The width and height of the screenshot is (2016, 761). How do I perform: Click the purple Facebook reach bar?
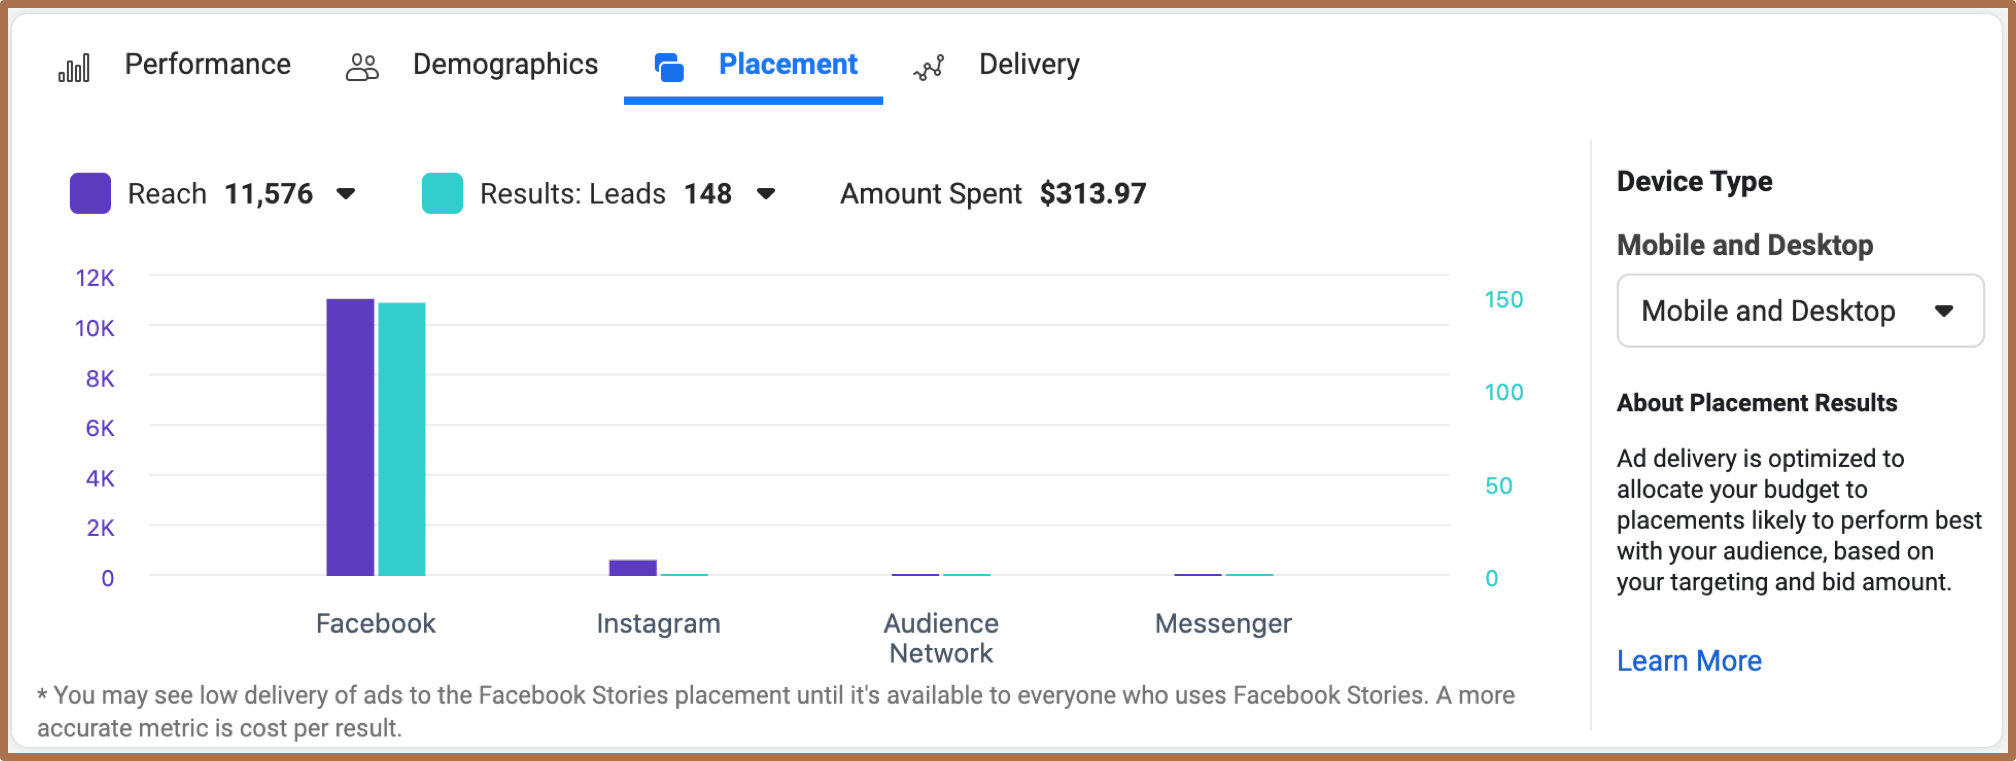coord(350,437)
